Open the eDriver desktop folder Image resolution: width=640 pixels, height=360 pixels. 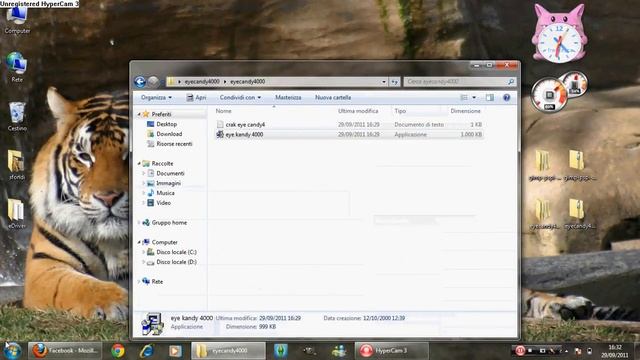pos(17,214)
